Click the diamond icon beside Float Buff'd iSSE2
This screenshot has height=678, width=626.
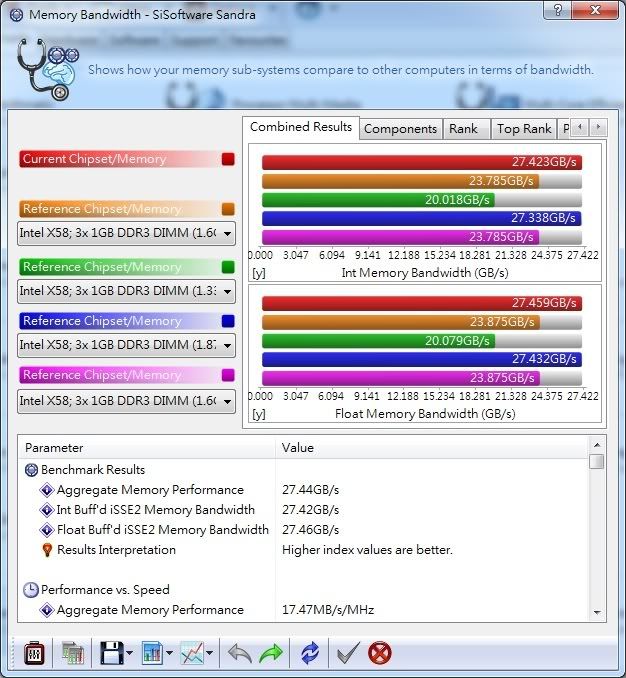tap(47, 530)
